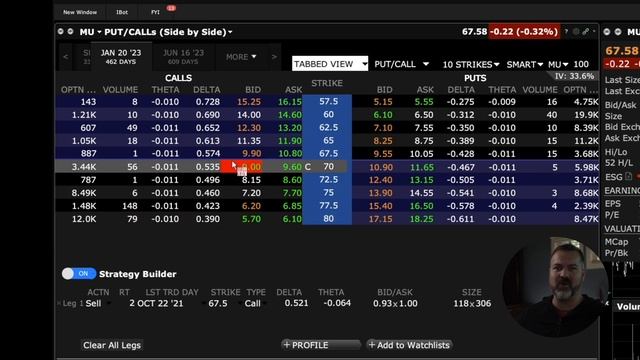
Task: Click the puts VOLUME column header
Action: click(540, 89)
